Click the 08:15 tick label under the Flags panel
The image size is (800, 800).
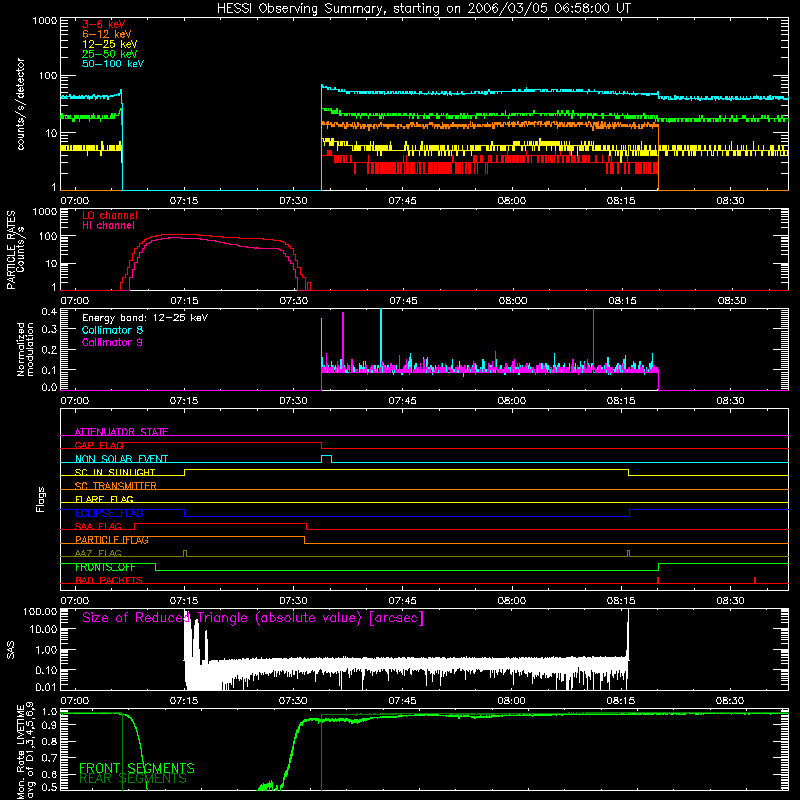pos(621,601)
